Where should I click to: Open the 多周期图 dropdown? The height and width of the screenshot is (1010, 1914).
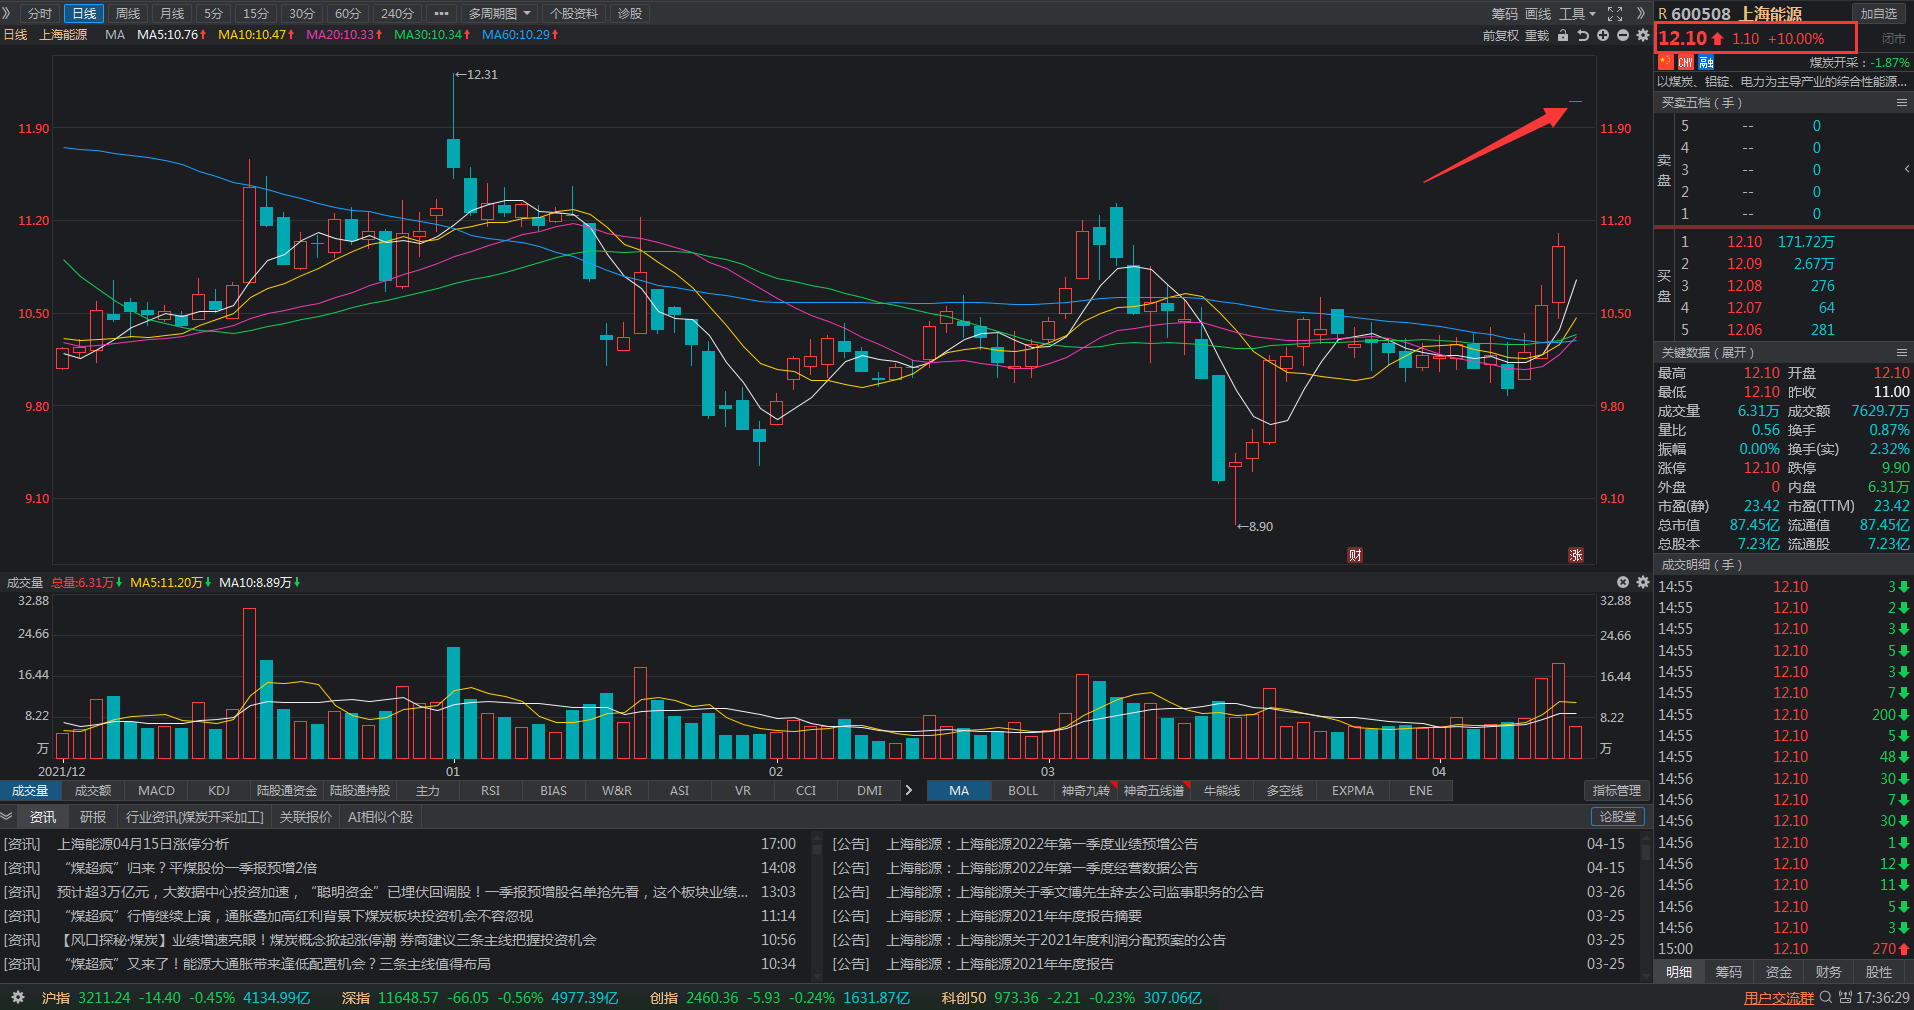tap(499, 13)
